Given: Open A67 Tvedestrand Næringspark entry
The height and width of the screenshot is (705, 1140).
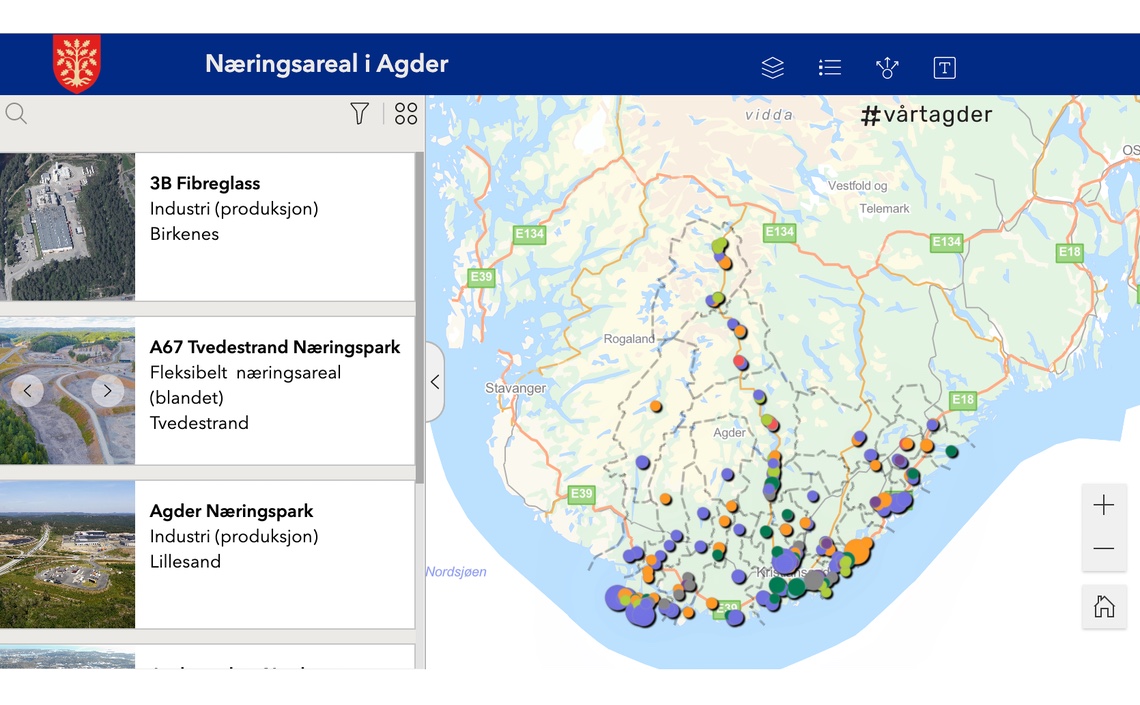Looking at the screenshot, I should pos(275,347).
